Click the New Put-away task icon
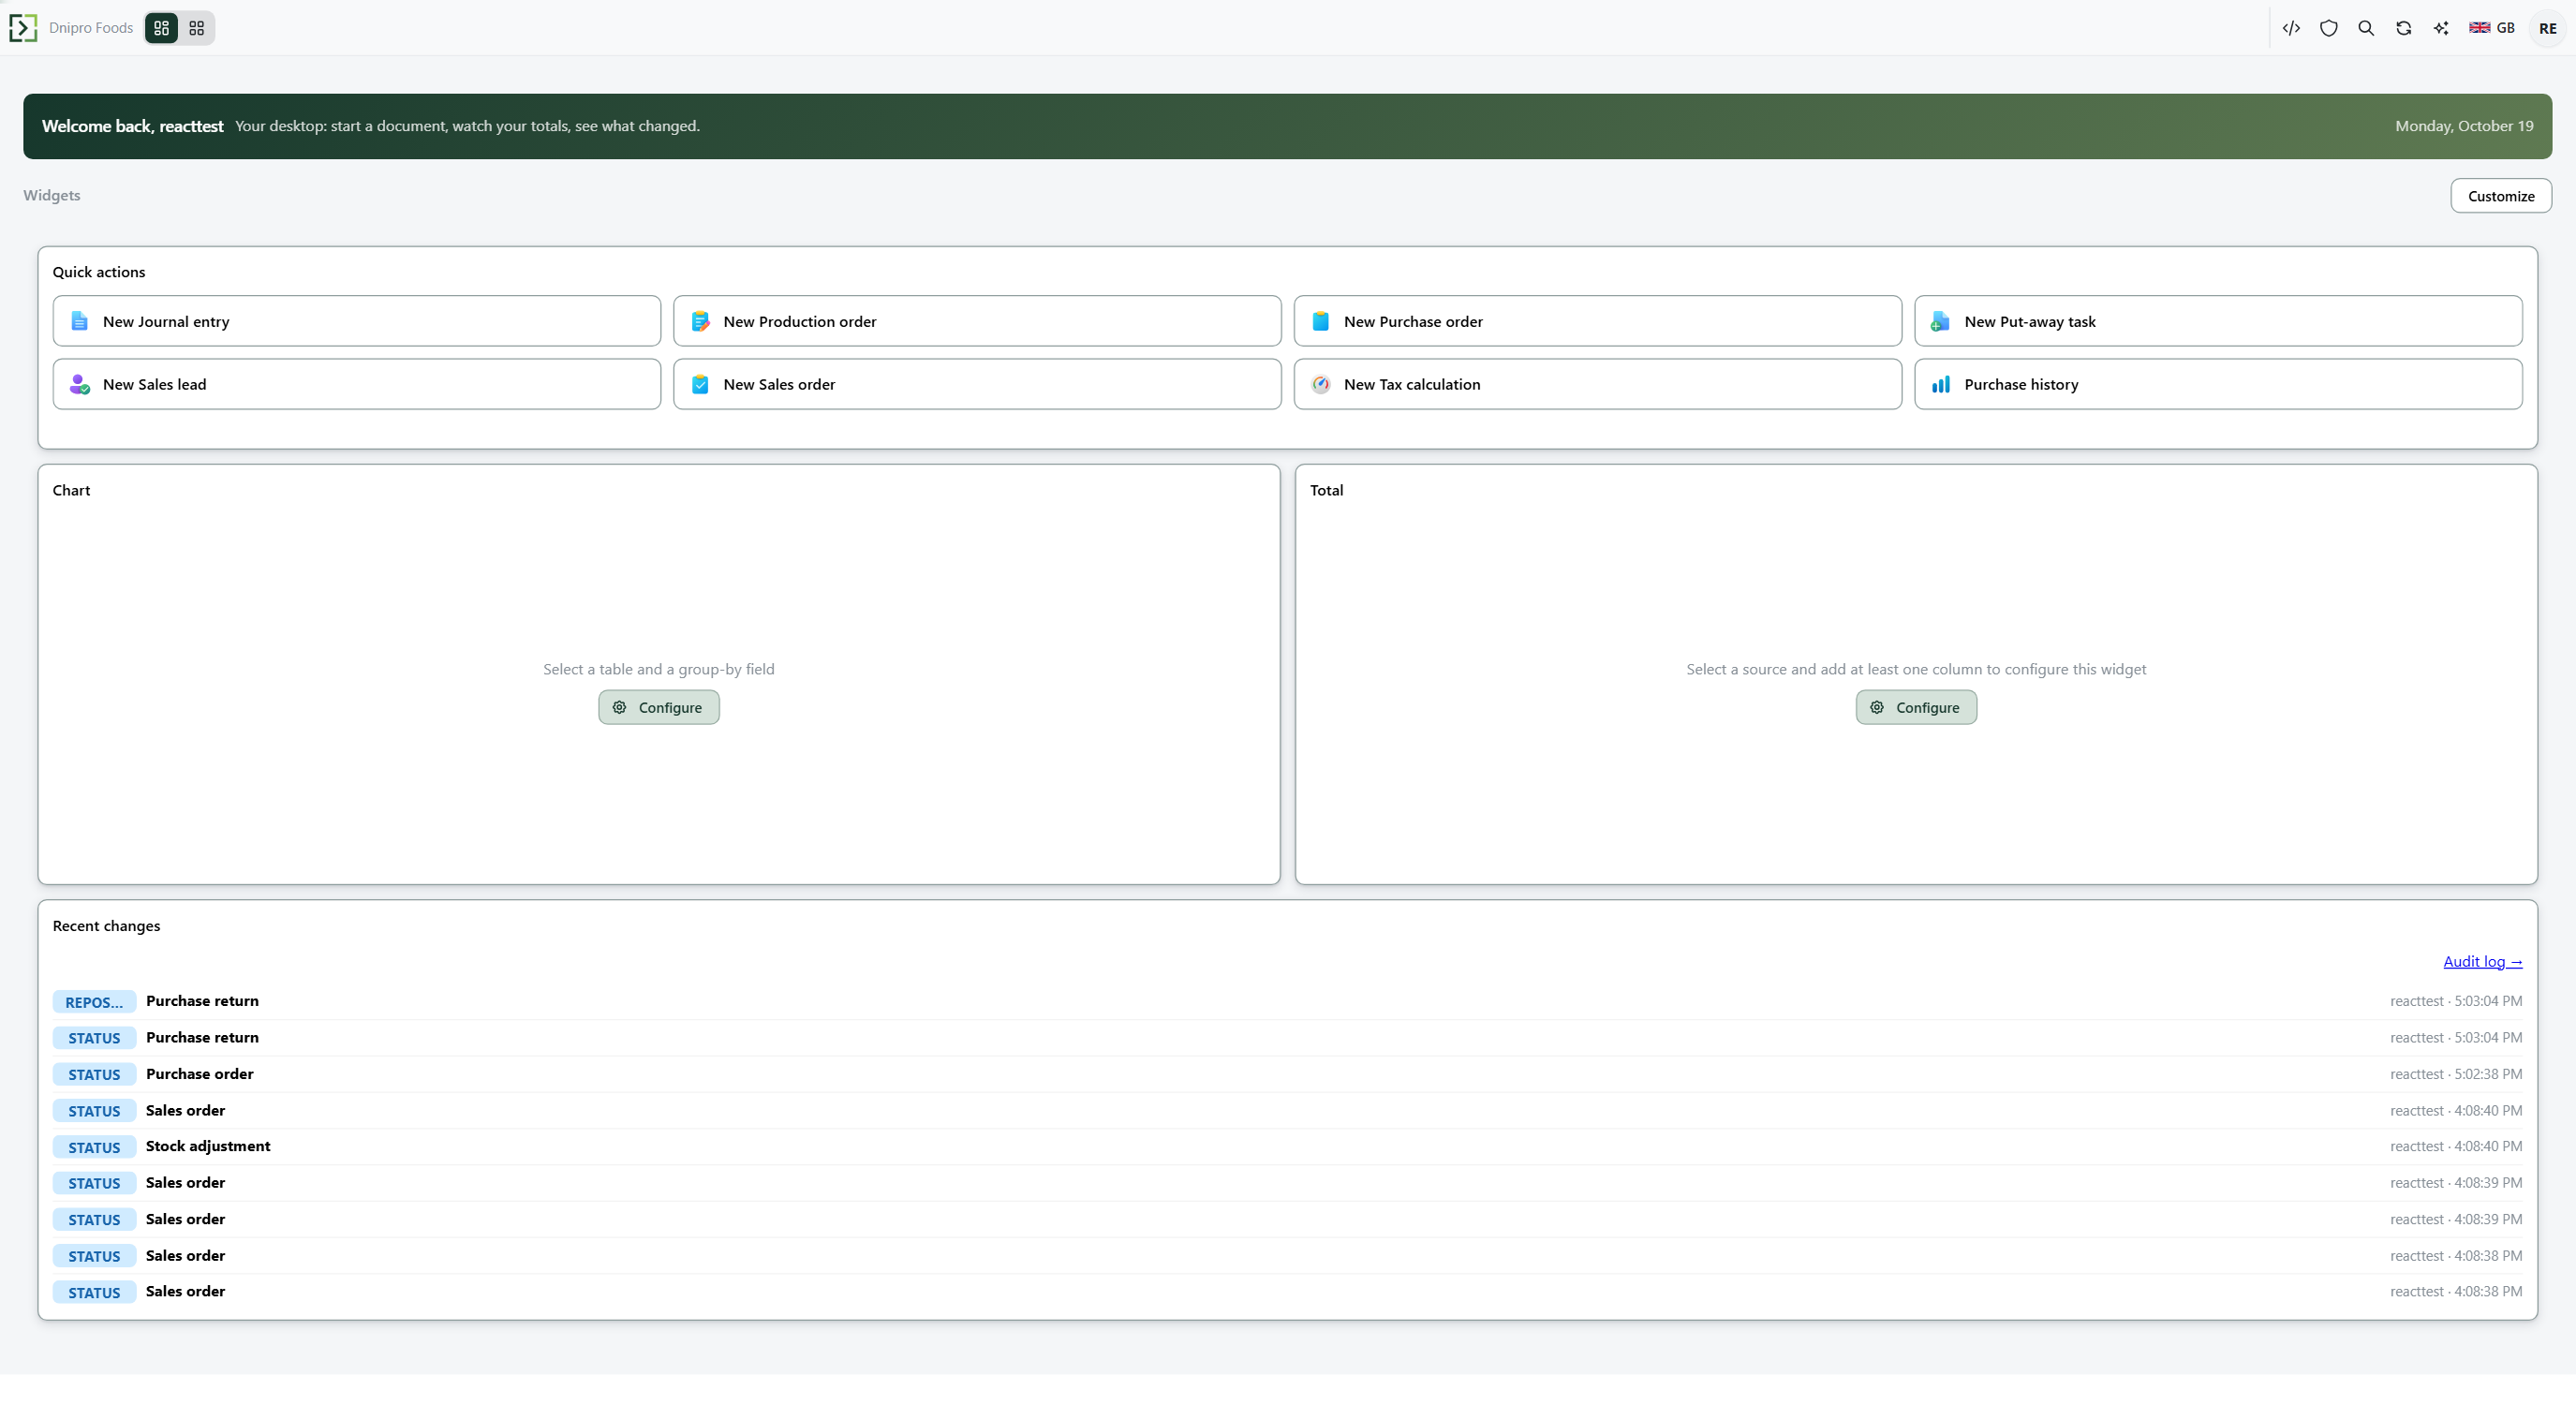This screenshot has height=1405, width=2576. 1941,321
